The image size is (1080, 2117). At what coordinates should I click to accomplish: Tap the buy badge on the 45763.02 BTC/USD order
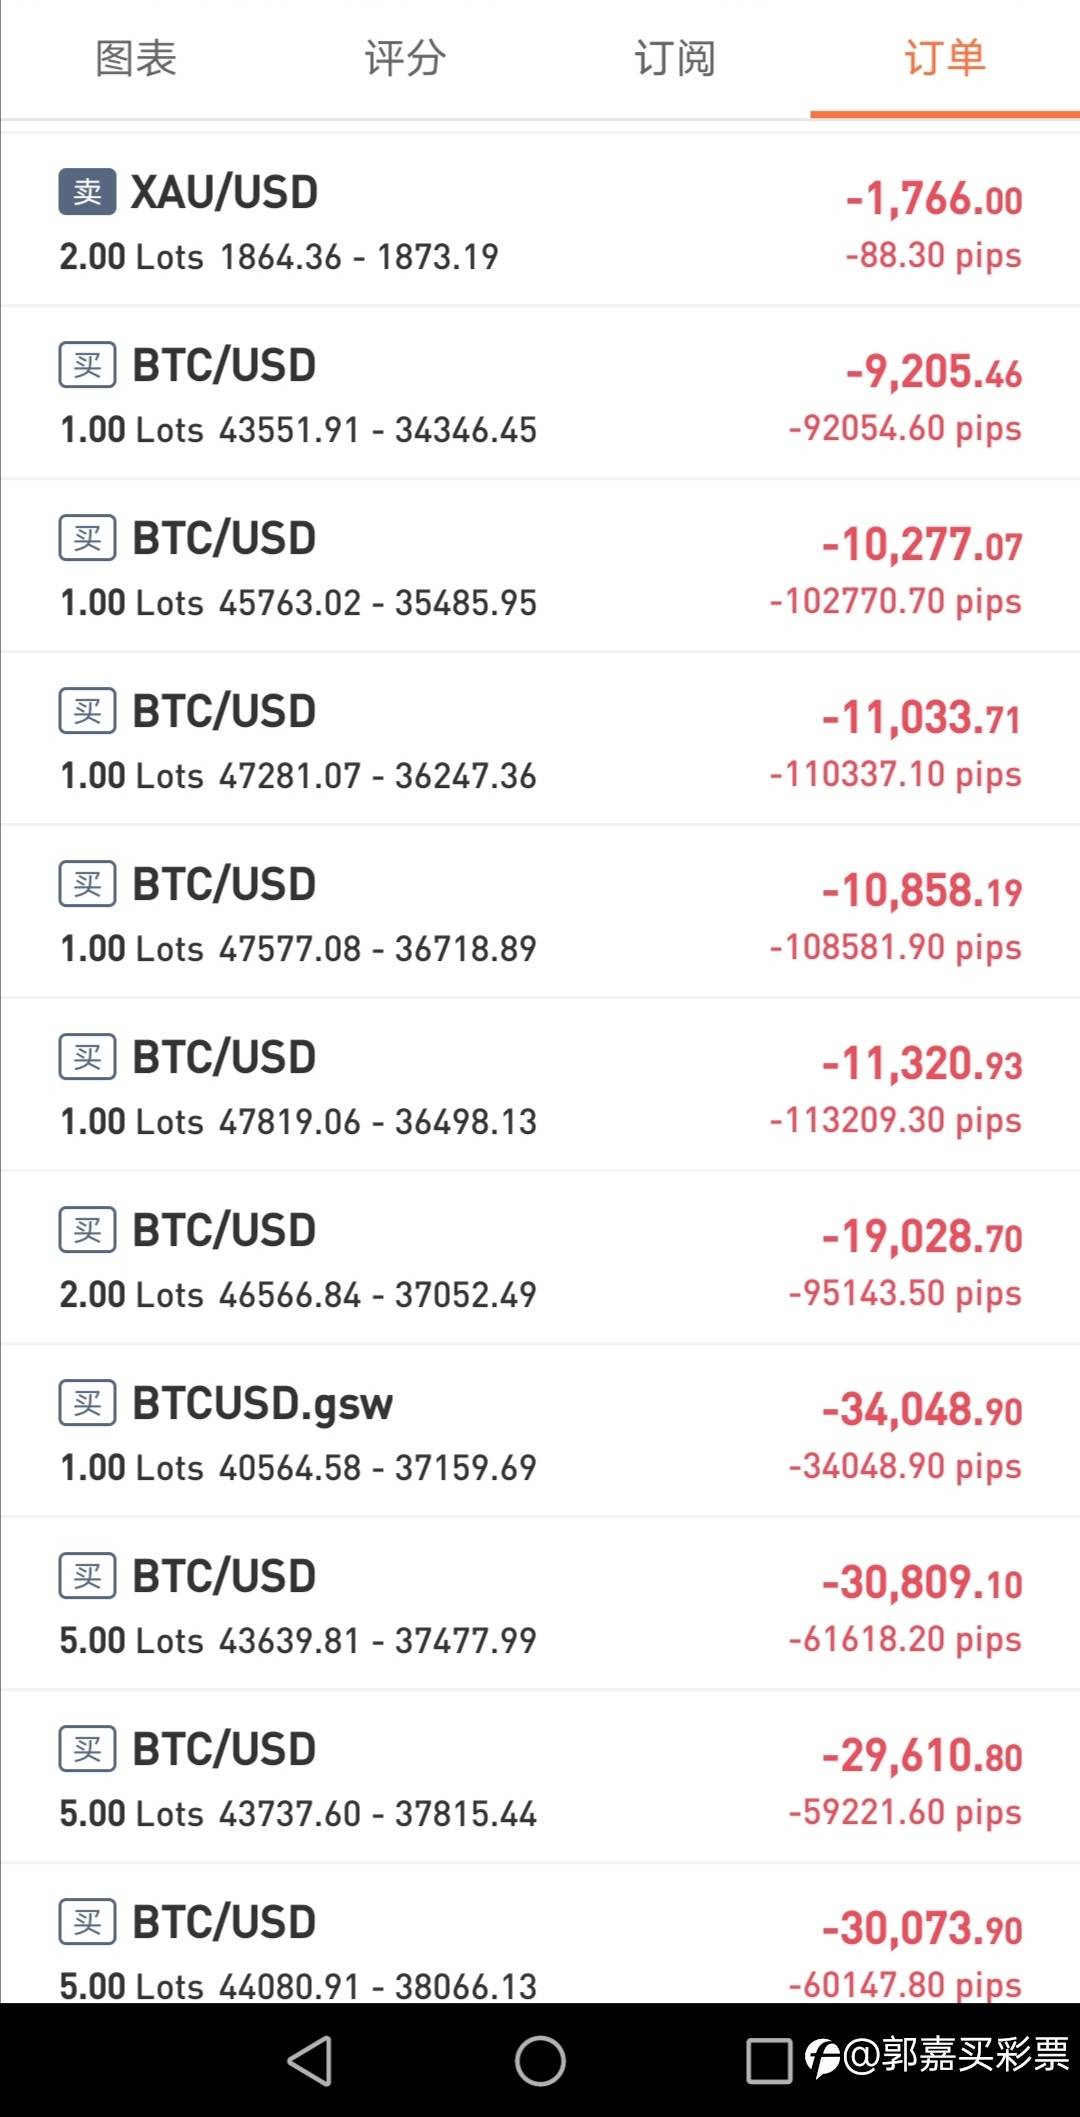point(87,538)
